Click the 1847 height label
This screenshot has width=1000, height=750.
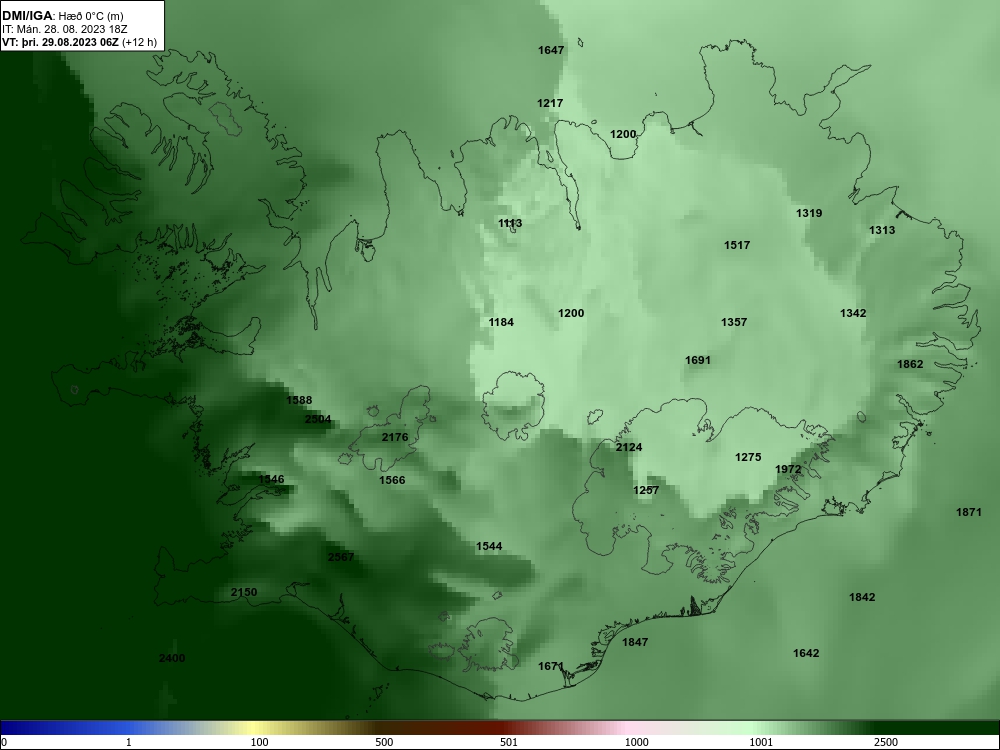point(635,642)
